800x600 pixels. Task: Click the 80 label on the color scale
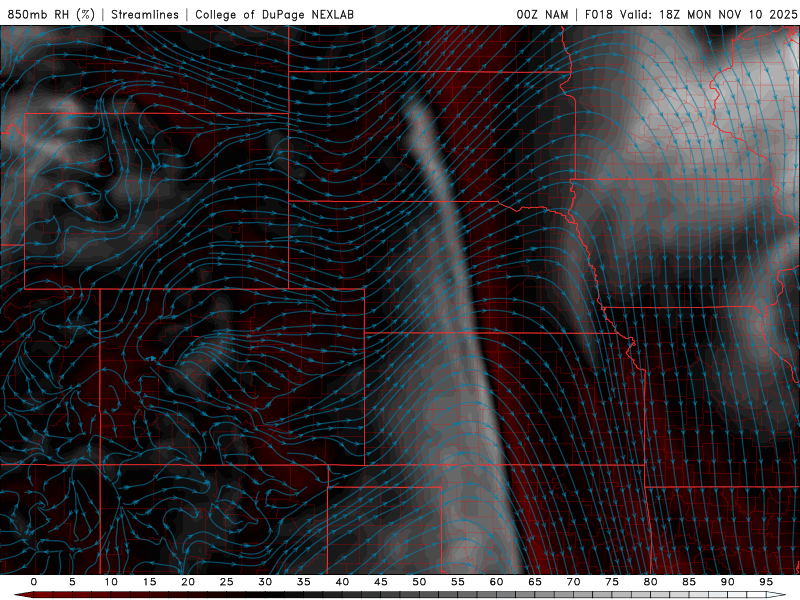point(650,582)
